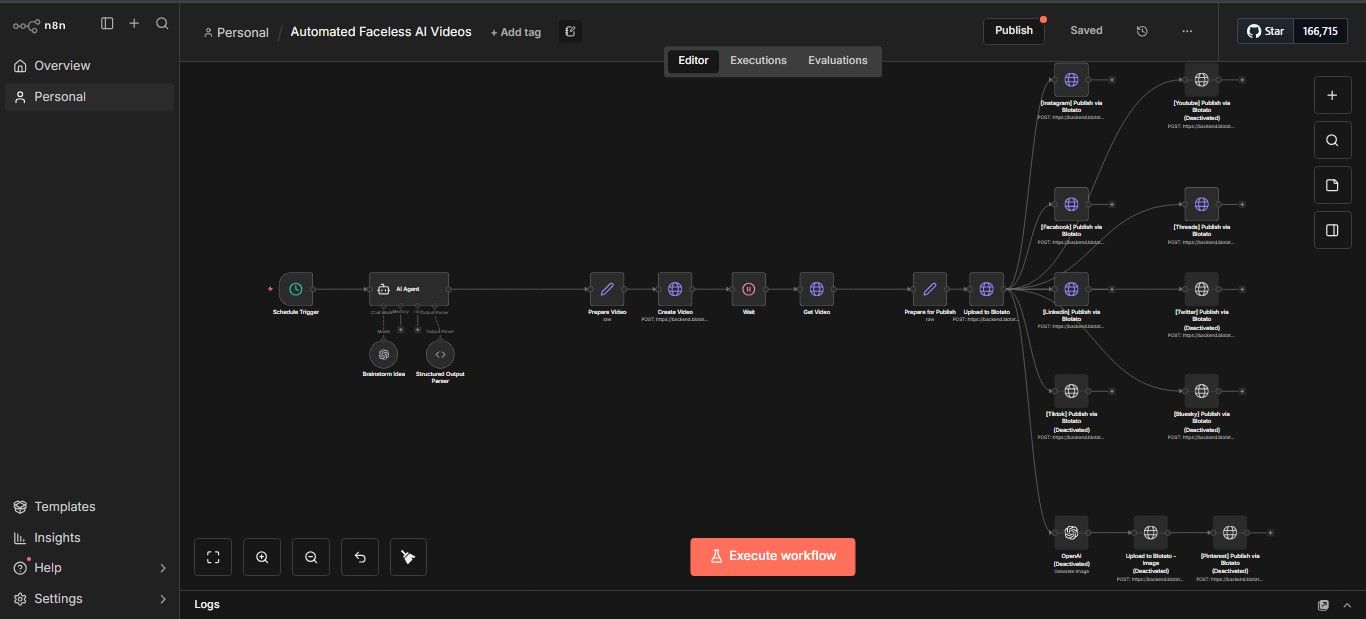Select the [Threads] Publish via Blotato node
Viewport: 1366px width, 619px height.
(x=1202, y=204)
